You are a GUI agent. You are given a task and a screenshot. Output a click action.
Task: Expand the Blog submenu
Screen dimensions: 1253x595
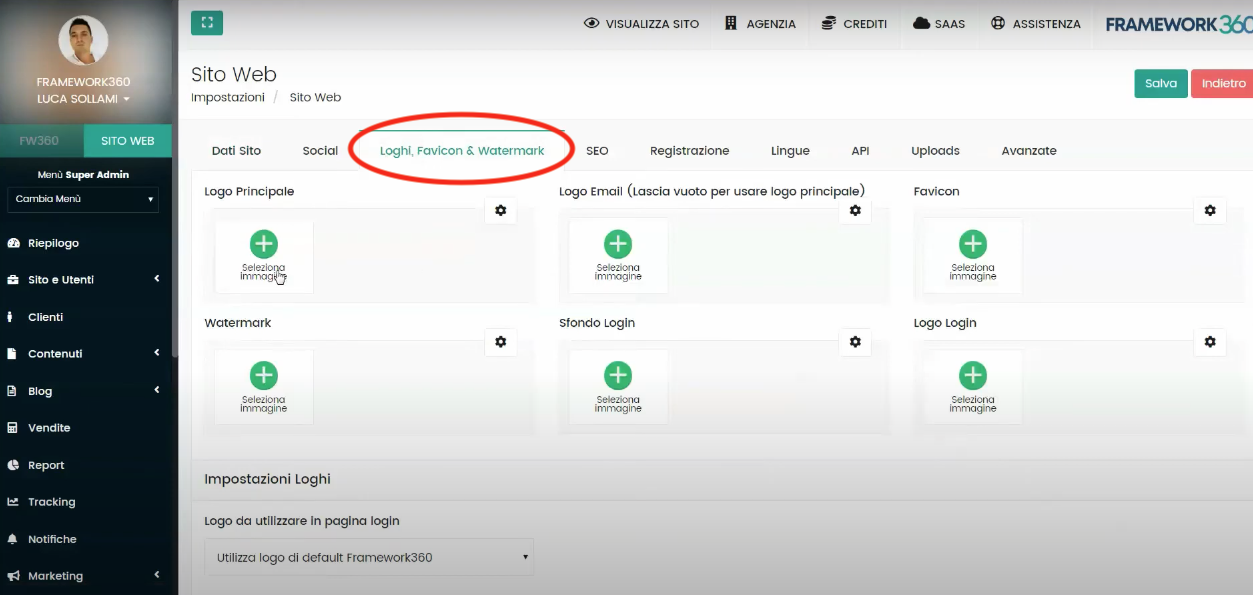[157, 390]
